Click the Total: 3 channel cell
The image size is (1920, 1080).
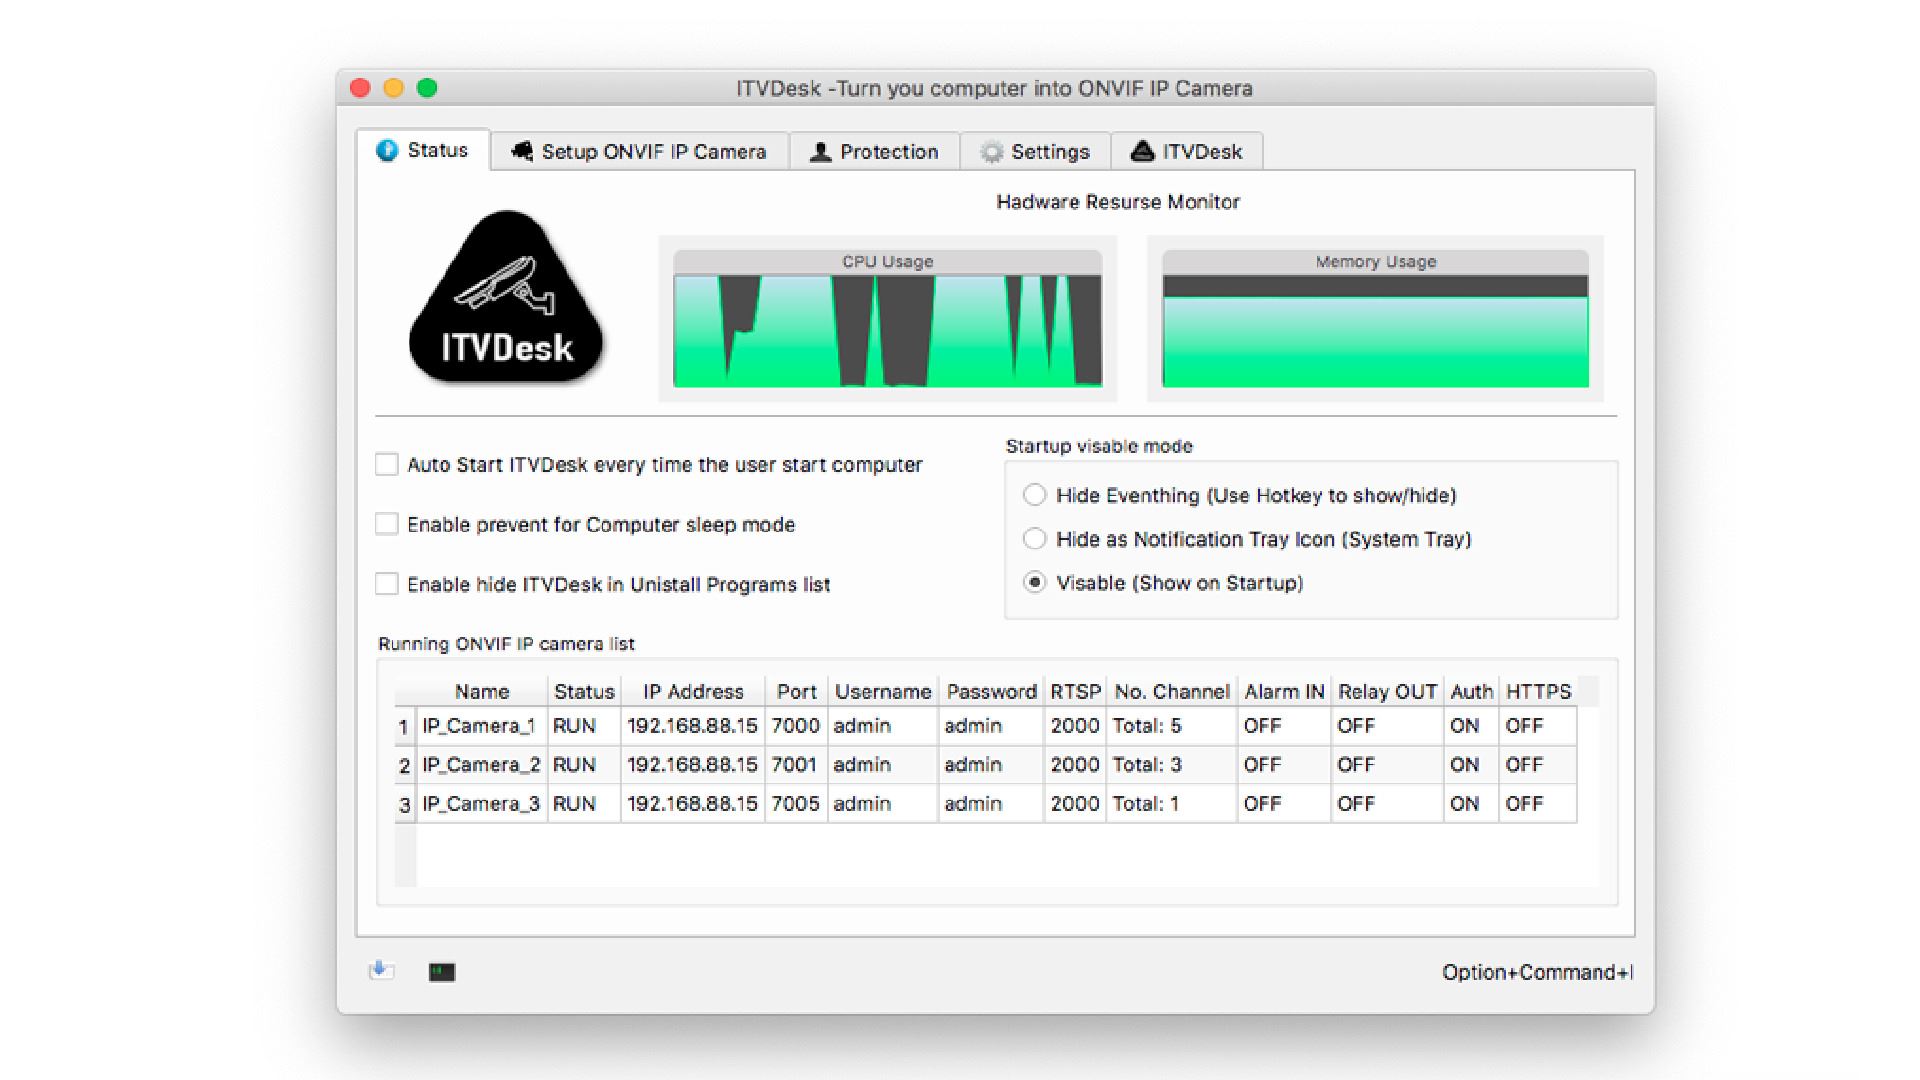click(1172, 765)
